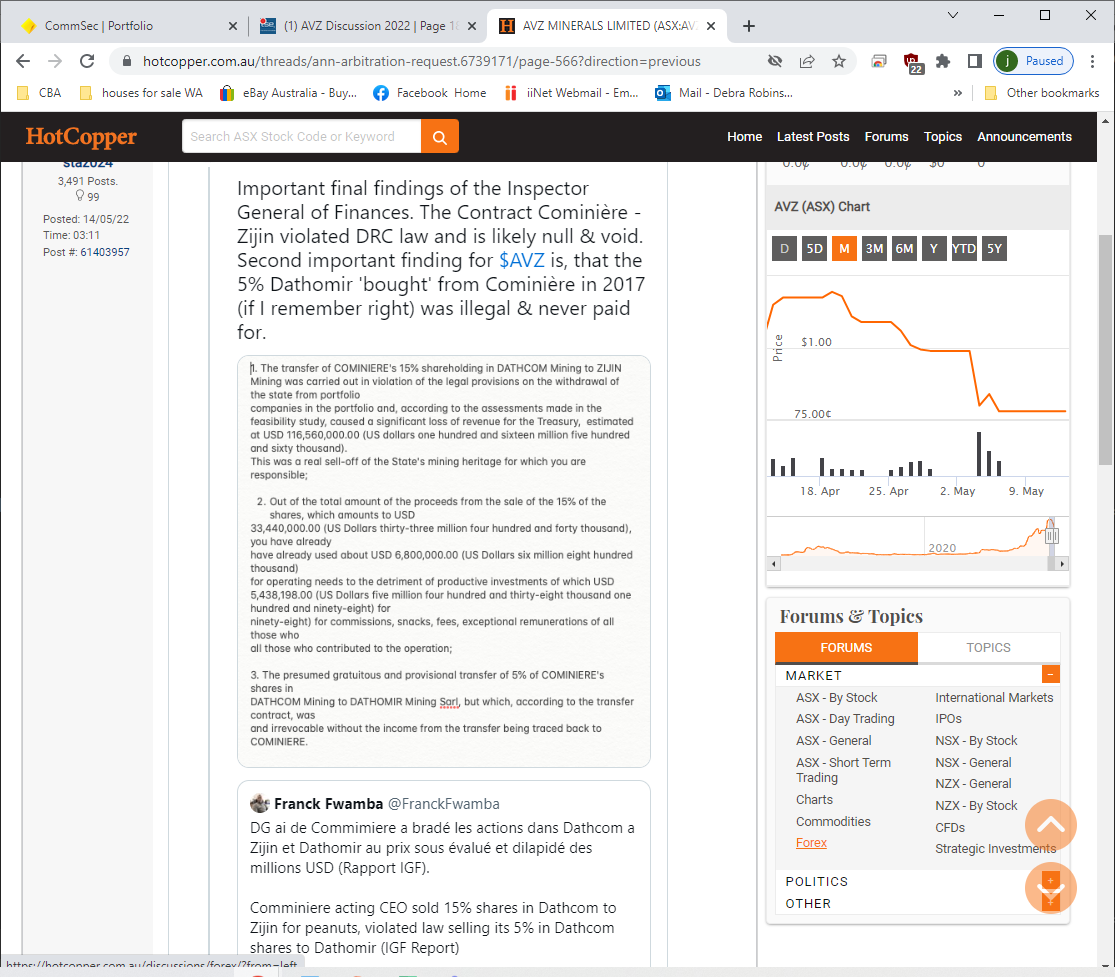Click the HotCopper logo

pos(81,137)
